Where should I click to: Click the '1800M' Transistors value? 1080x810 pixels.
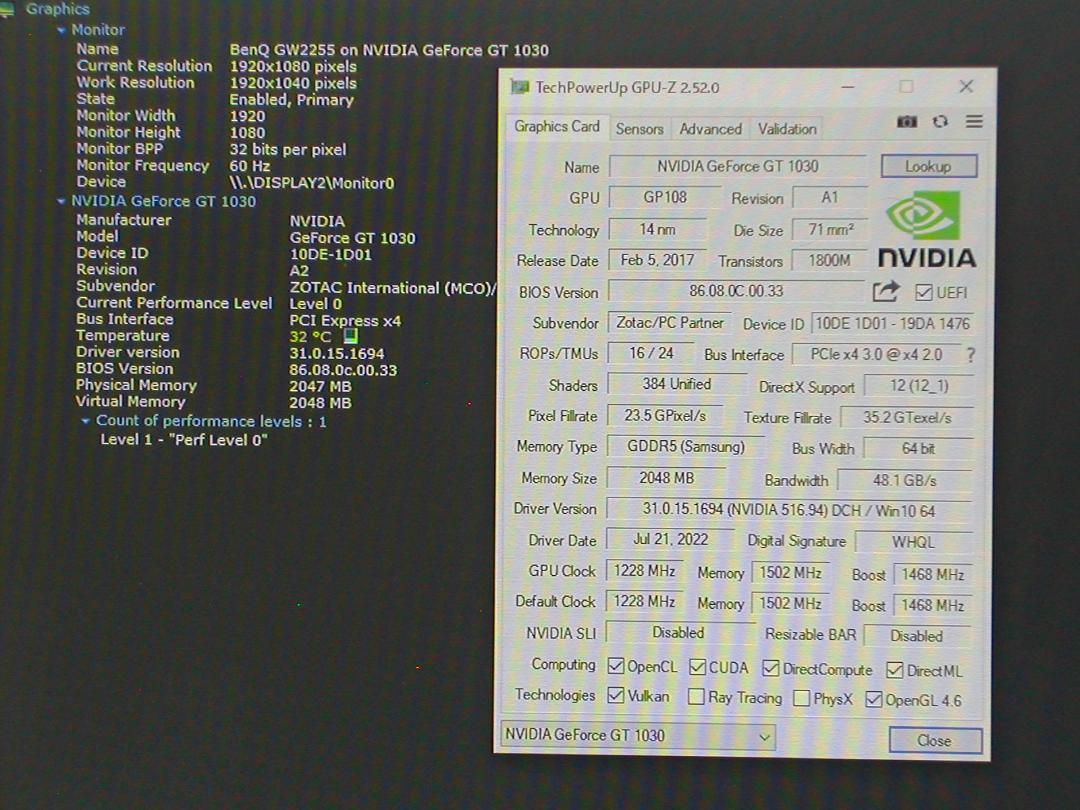tap(829, 260)
